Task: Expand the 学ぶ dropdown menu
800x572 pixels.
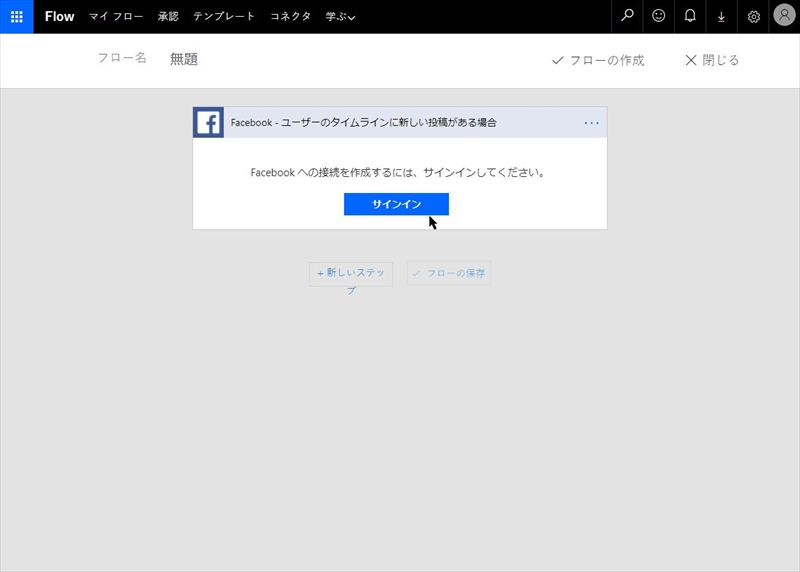Action: [340, 16]
